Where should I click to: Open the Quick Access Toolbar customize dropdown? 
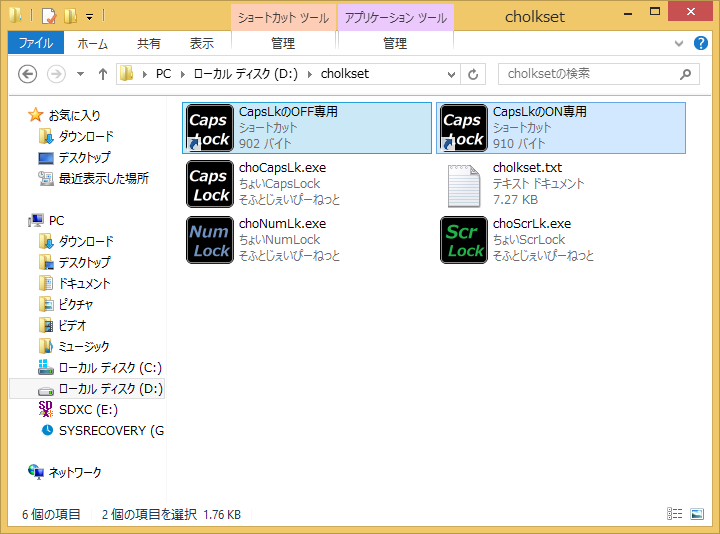(x=90, y=16)
